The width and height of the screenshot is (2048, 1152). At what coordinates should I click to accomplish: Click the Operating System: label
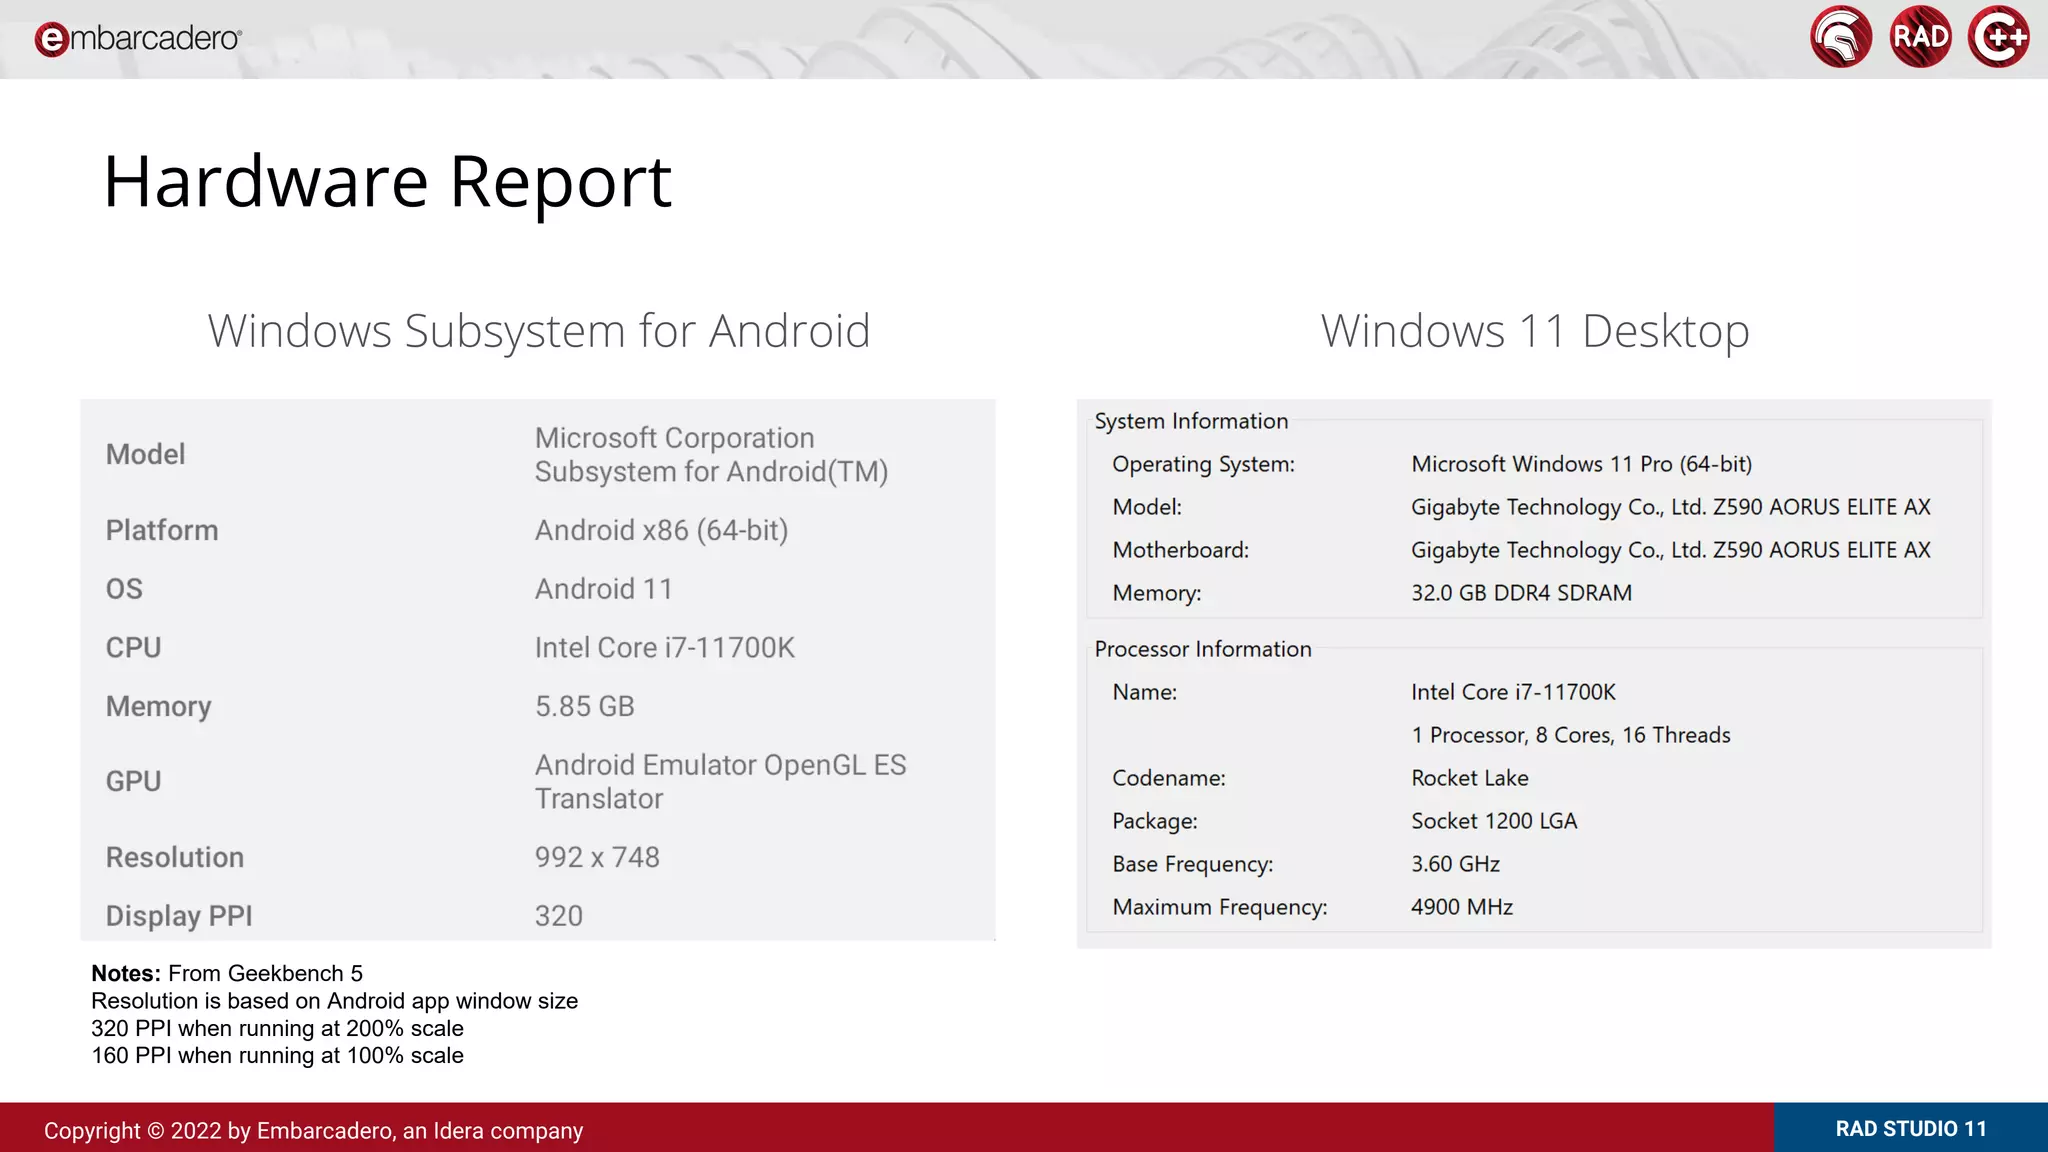[x=1203, y=464]
